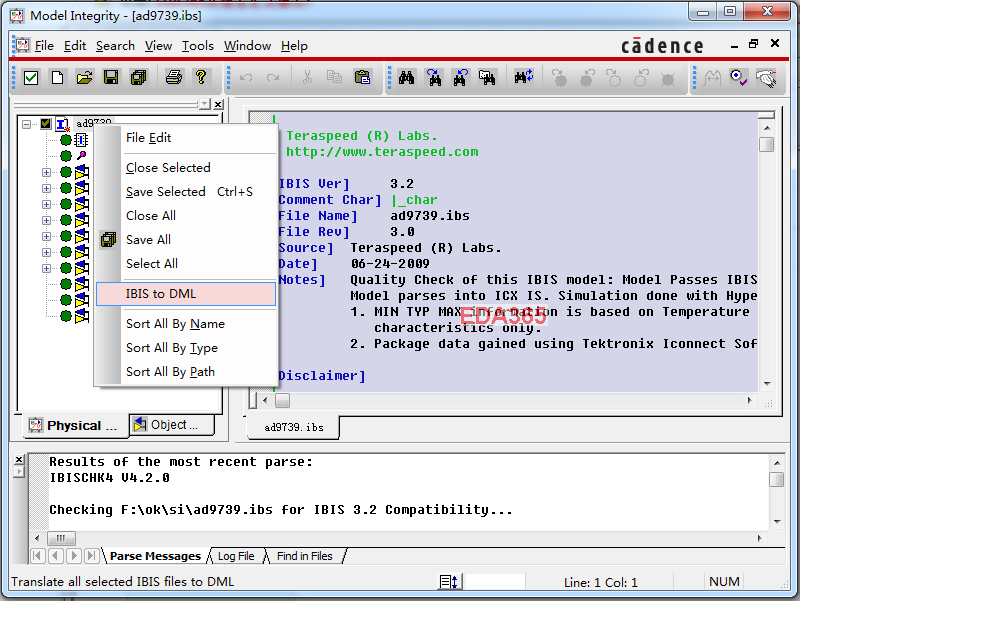The height and width of the screenshot is (630, 1008).
Task: Open Find with the plain binoculars icon
Action: [406, 78]
